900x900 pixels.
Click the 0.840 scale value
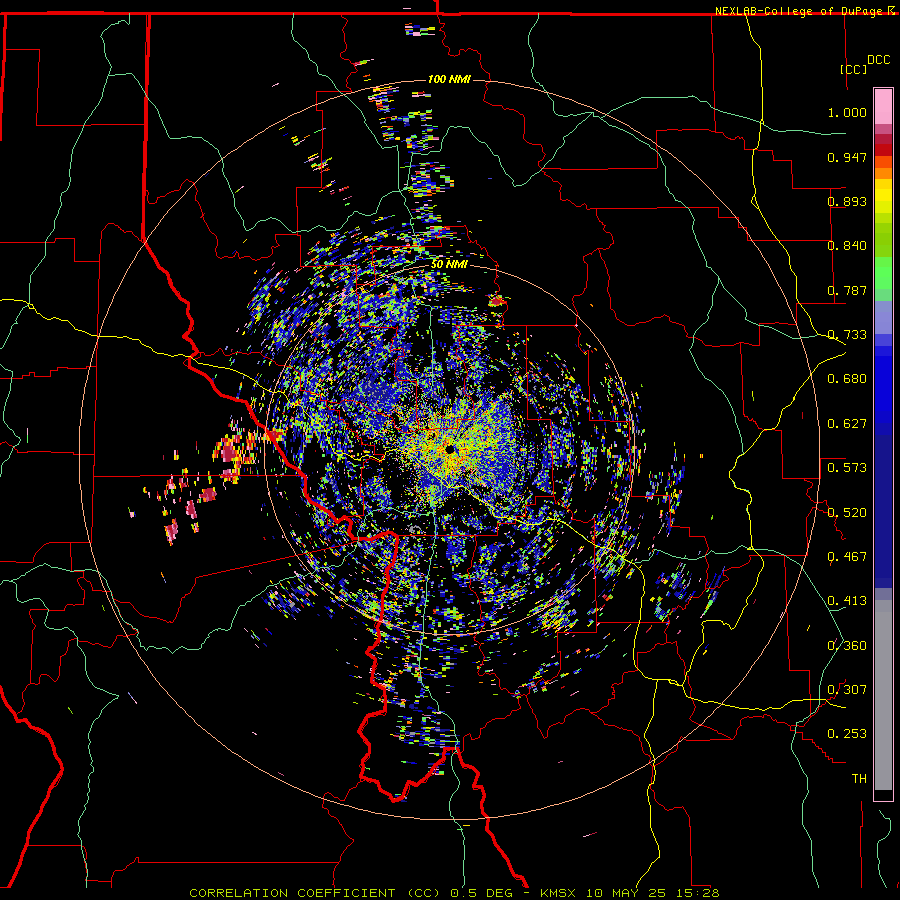tap(847, 246)
